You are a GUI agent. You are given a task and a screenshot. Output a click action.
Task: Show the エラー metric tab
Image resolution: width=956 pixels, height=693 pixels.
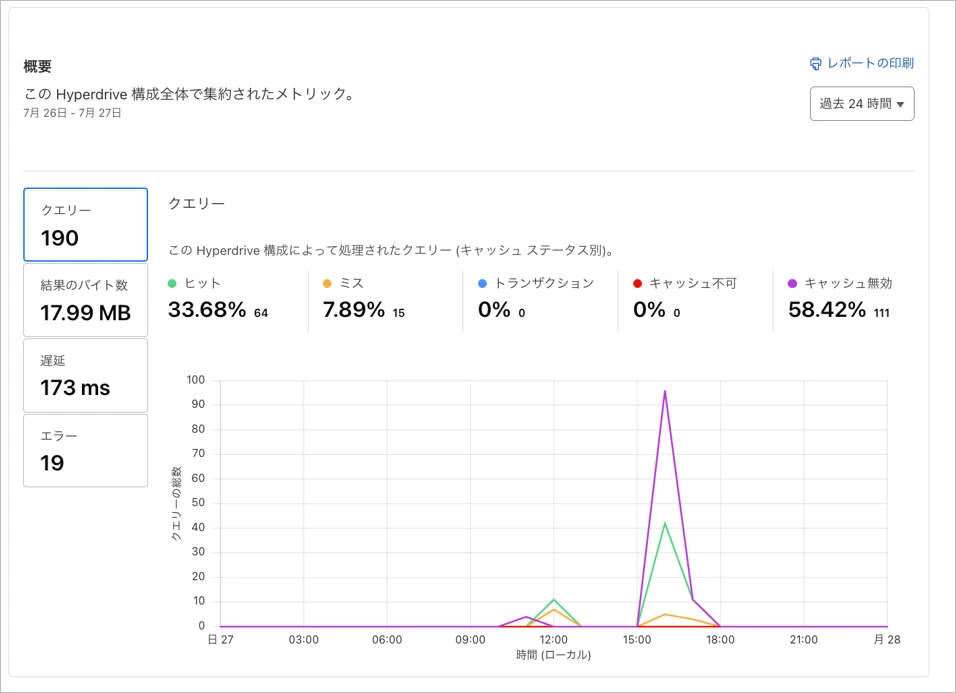(86, 450)
